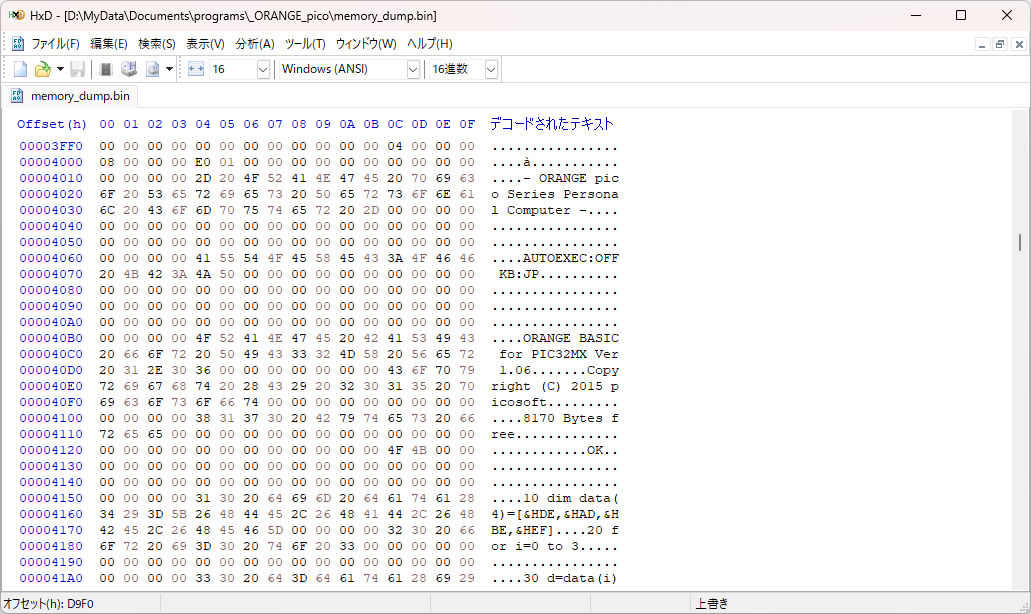Expand the arrow beside the disk image icon
This screenshot has width=1031, height=614.
(x=169, y=69)
